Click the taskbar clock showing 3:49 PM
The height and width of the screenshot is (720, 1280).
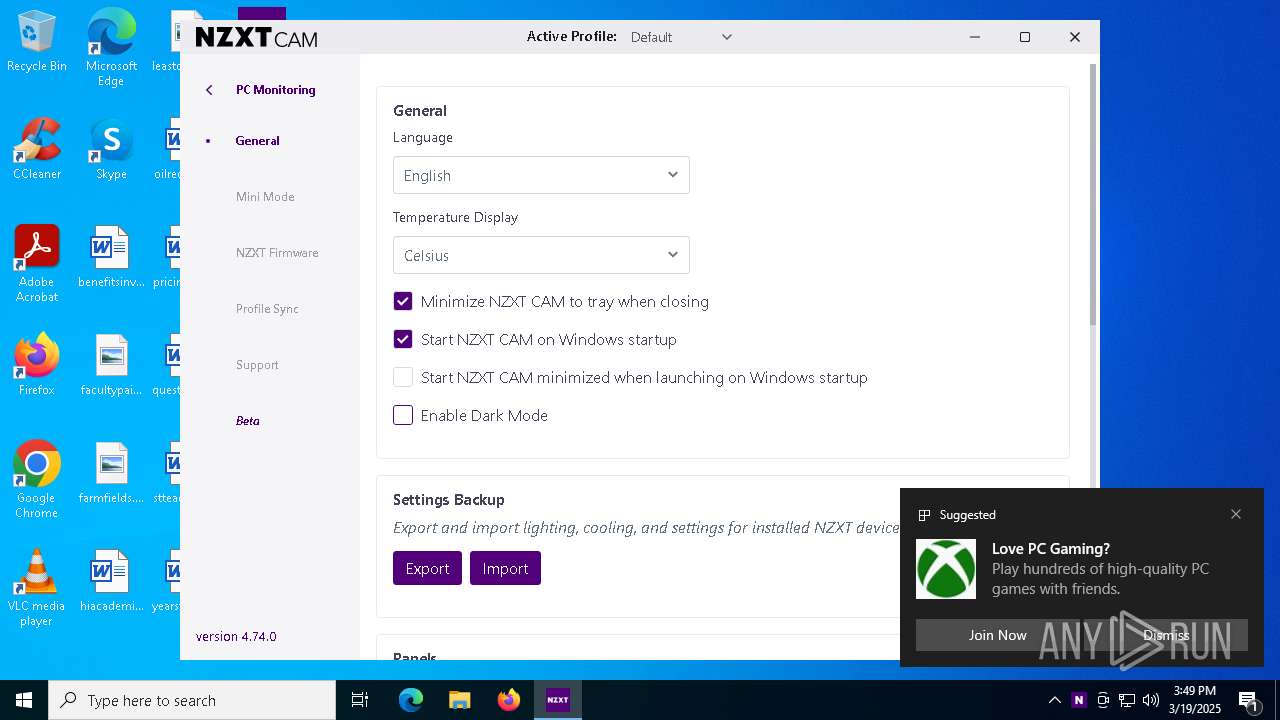click(1195, 700)
